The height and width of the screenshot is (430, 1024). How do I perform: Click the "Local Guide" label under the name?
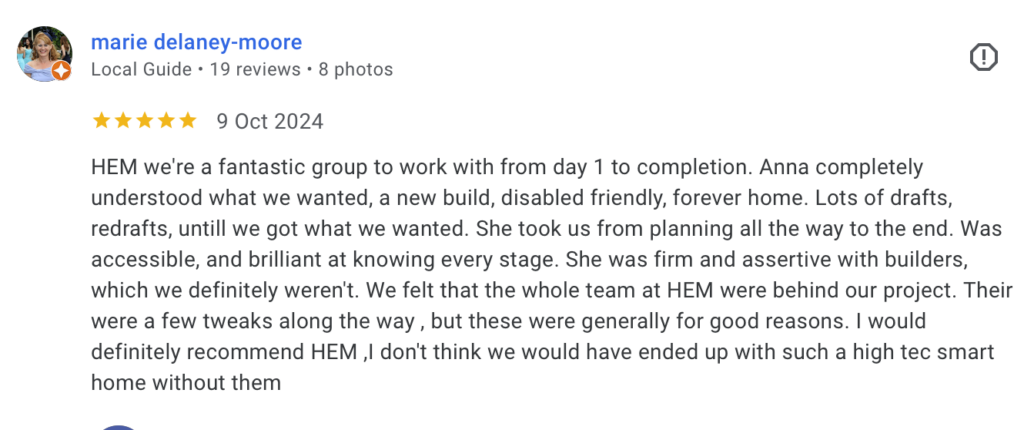[x=141, y=69]
